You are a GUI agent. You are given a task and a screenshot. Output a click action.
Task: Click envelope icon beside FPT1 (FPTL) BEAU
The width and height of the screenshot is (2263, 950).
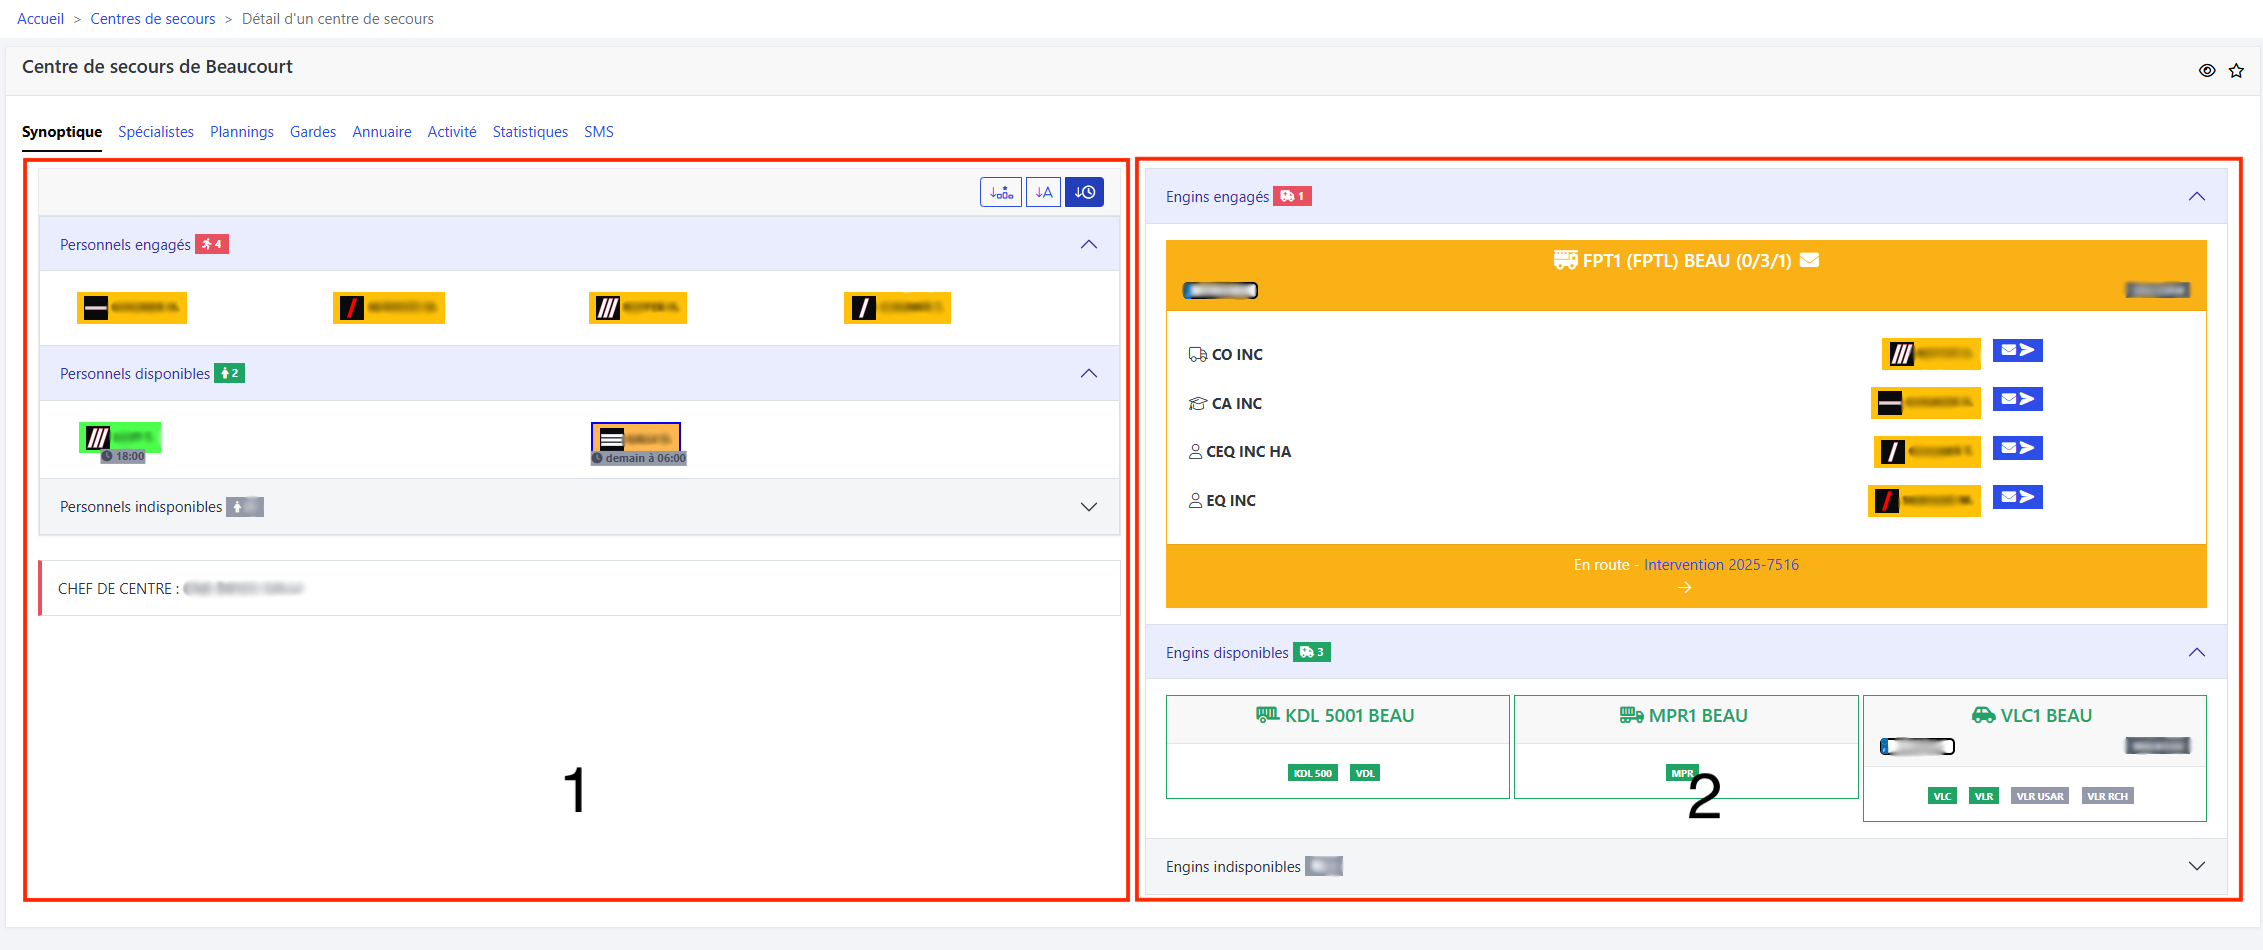1809,260
